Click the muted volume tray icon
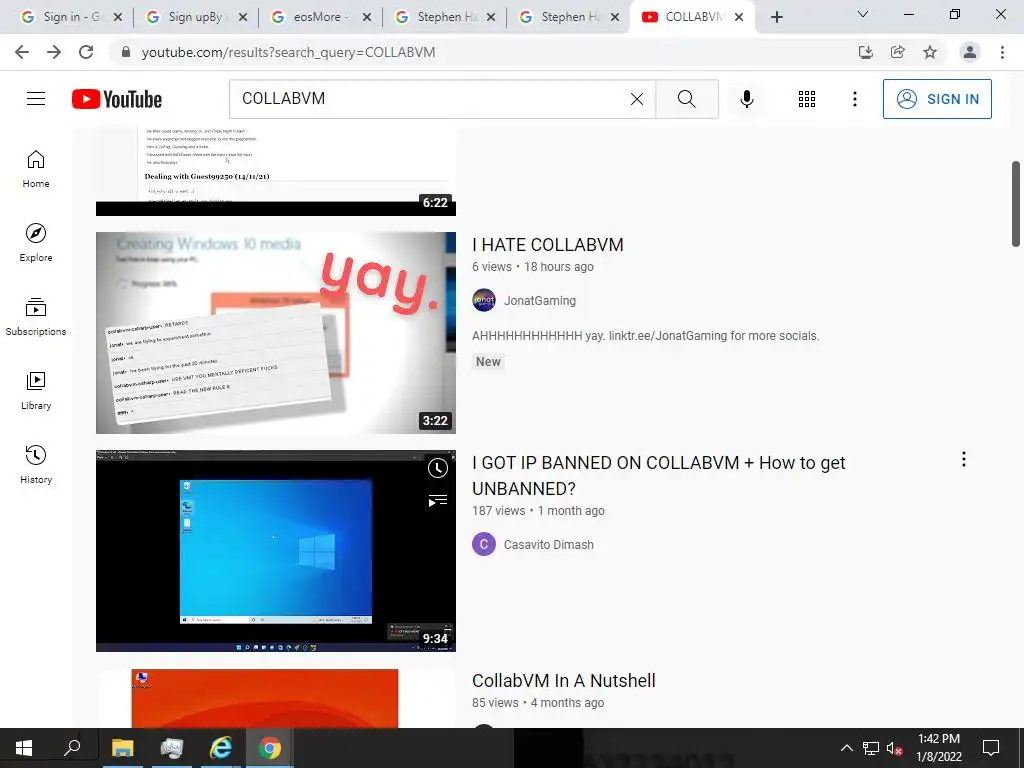This screenshot has width=1024, height=768. (x=894, y=748)
